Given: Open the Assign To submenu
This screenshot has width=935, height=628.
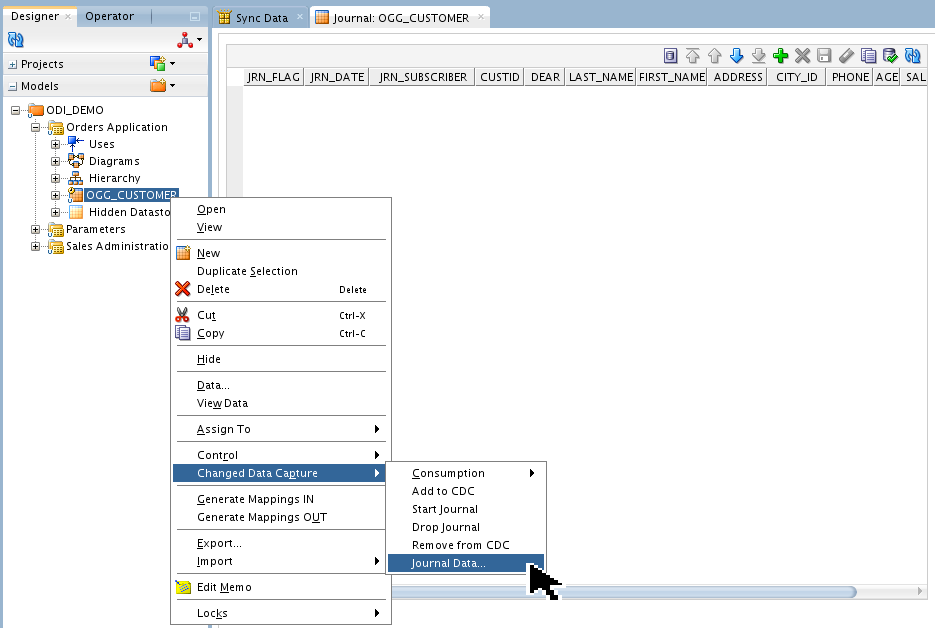Looking at the screenshot, I should point(281,429).
